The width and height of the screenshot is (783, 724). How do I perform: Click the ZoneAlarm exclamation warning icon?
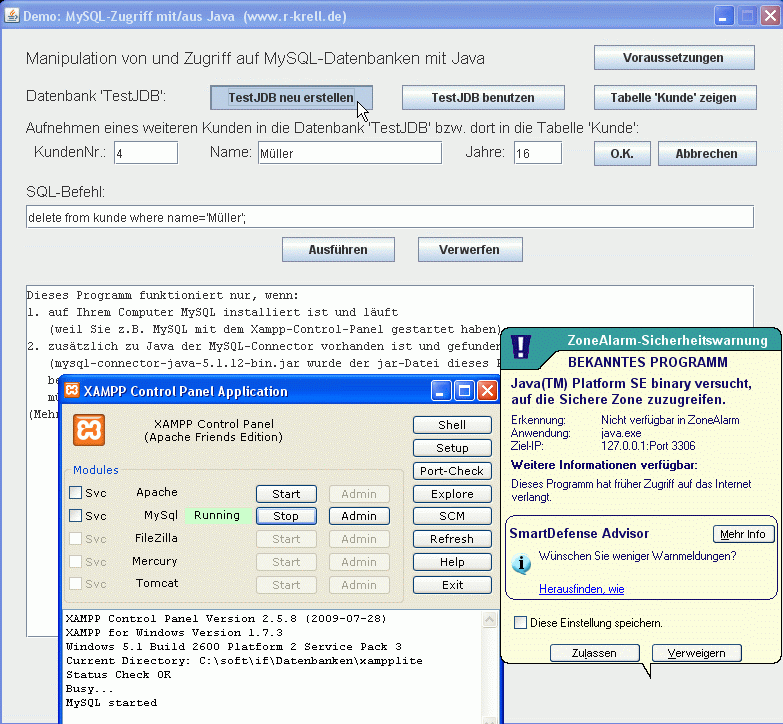pos(521,347)
